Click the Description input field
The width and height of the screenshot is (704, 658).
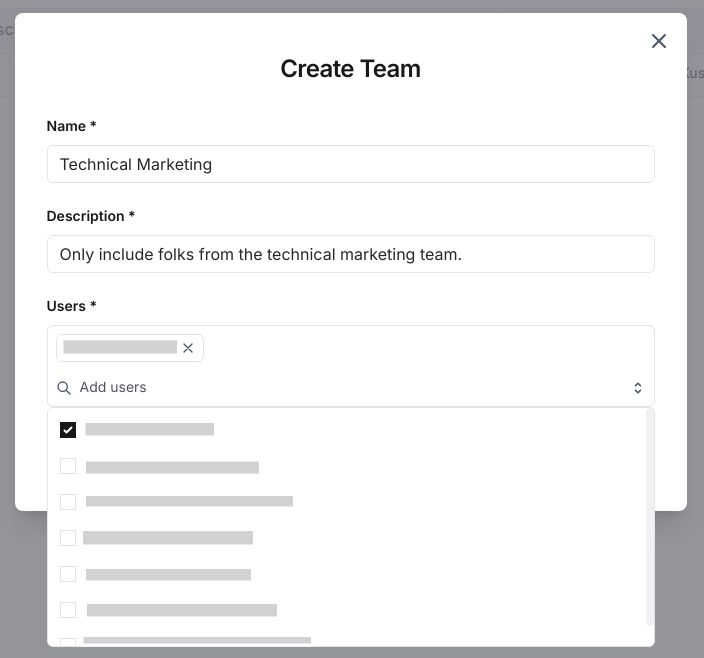[x=351, y=254]
